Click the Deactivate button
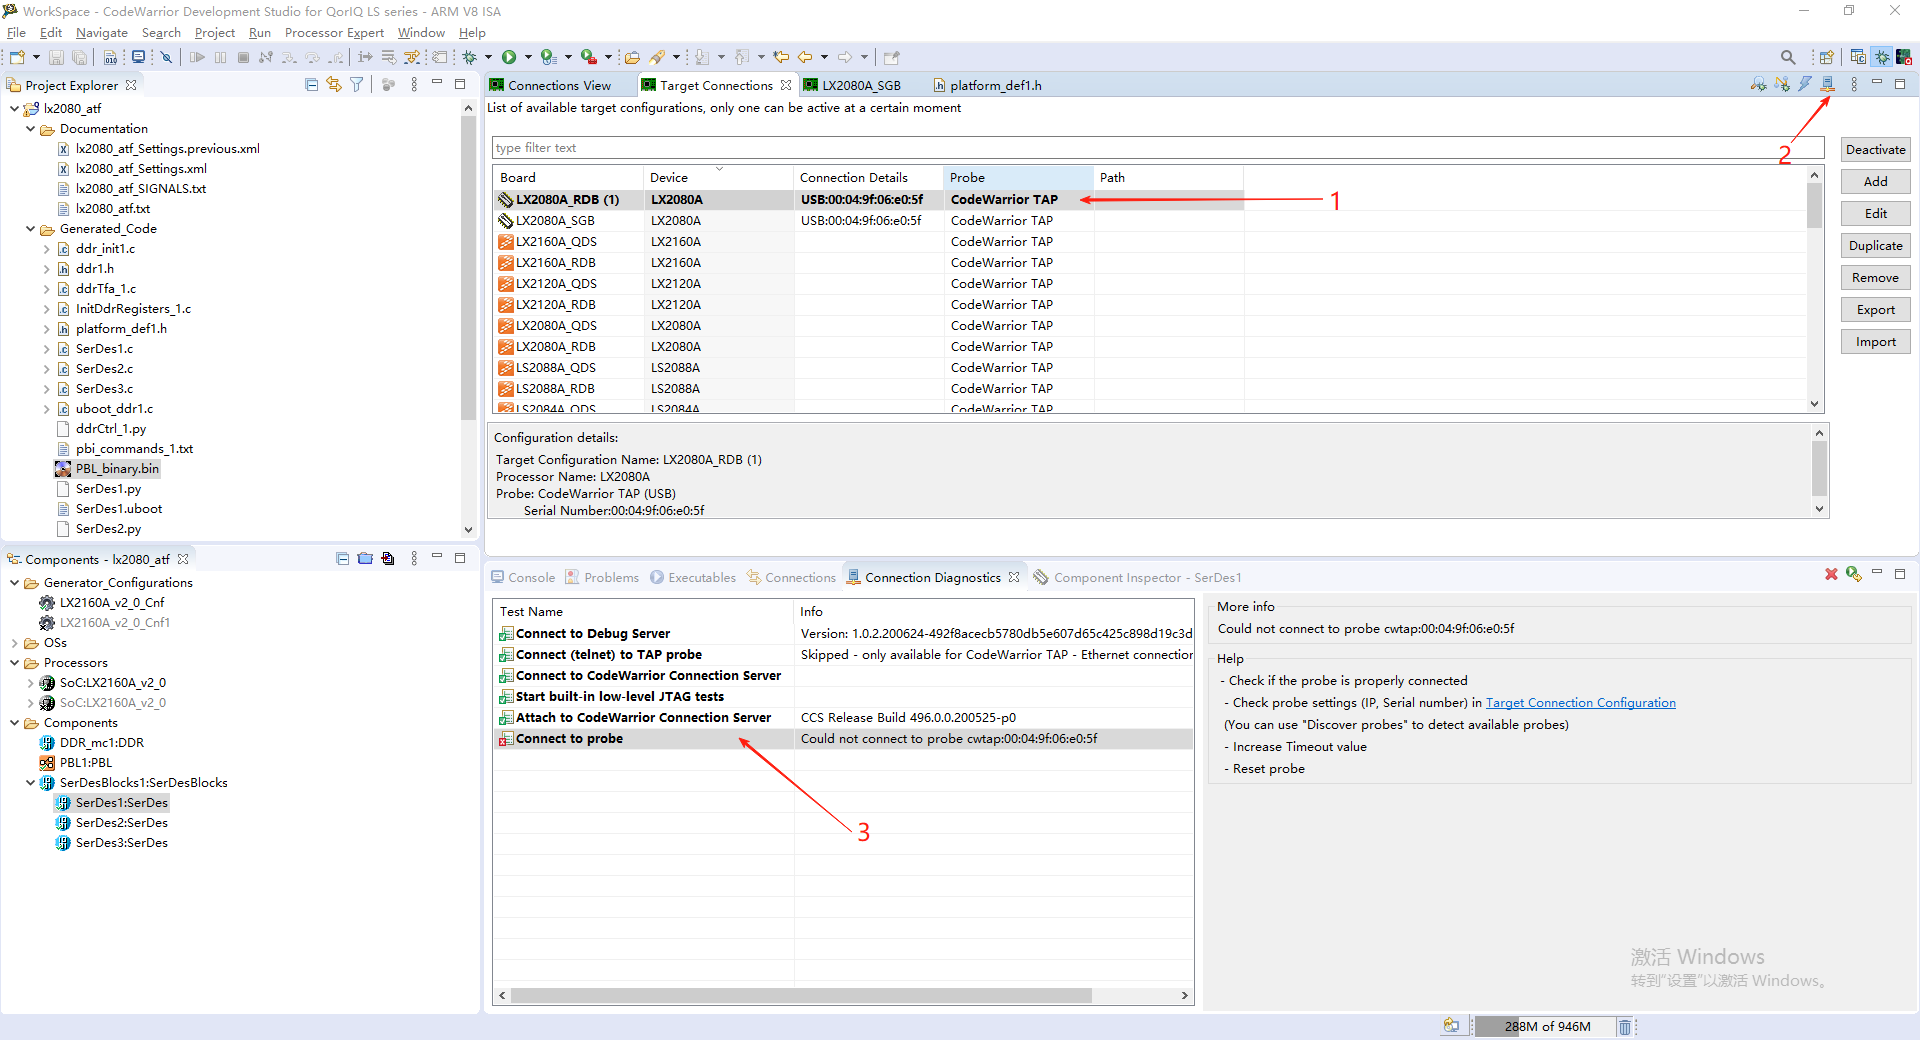 click(x=1874, y=149)
